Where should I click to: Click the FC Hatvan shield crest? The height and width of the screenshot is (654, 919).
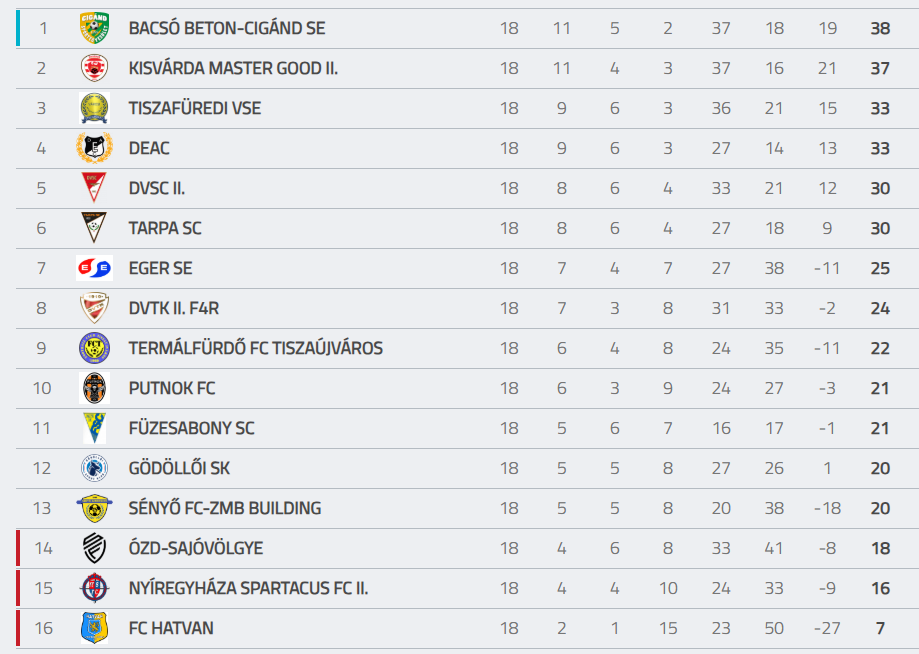[x=95, y=628]
